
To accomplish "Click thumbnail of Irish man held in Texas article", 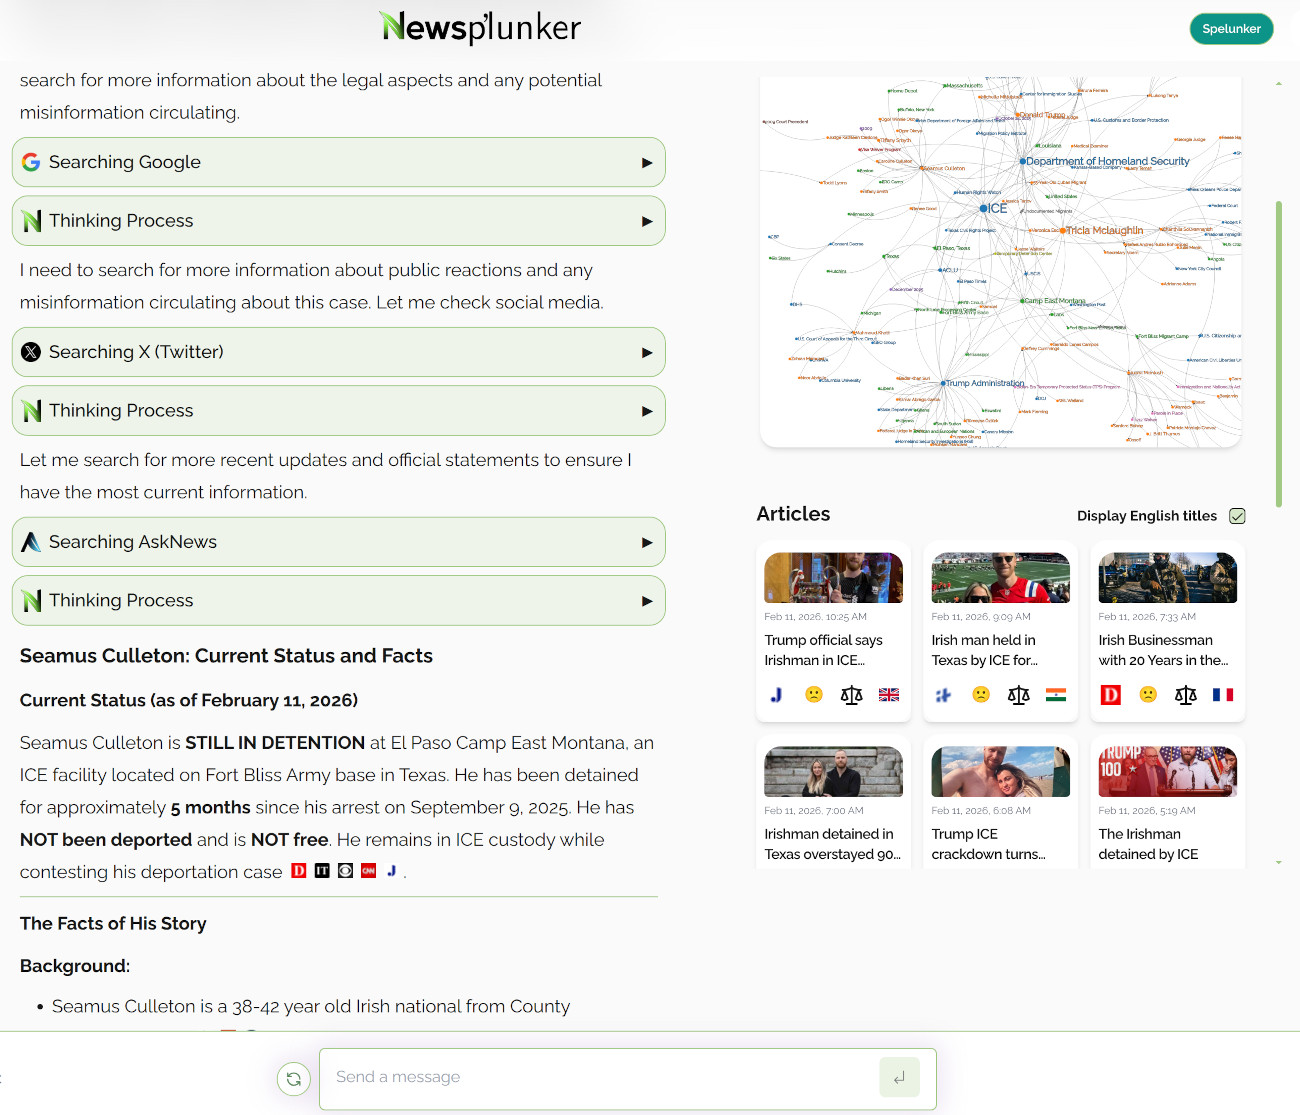I will pos(1000,578).
